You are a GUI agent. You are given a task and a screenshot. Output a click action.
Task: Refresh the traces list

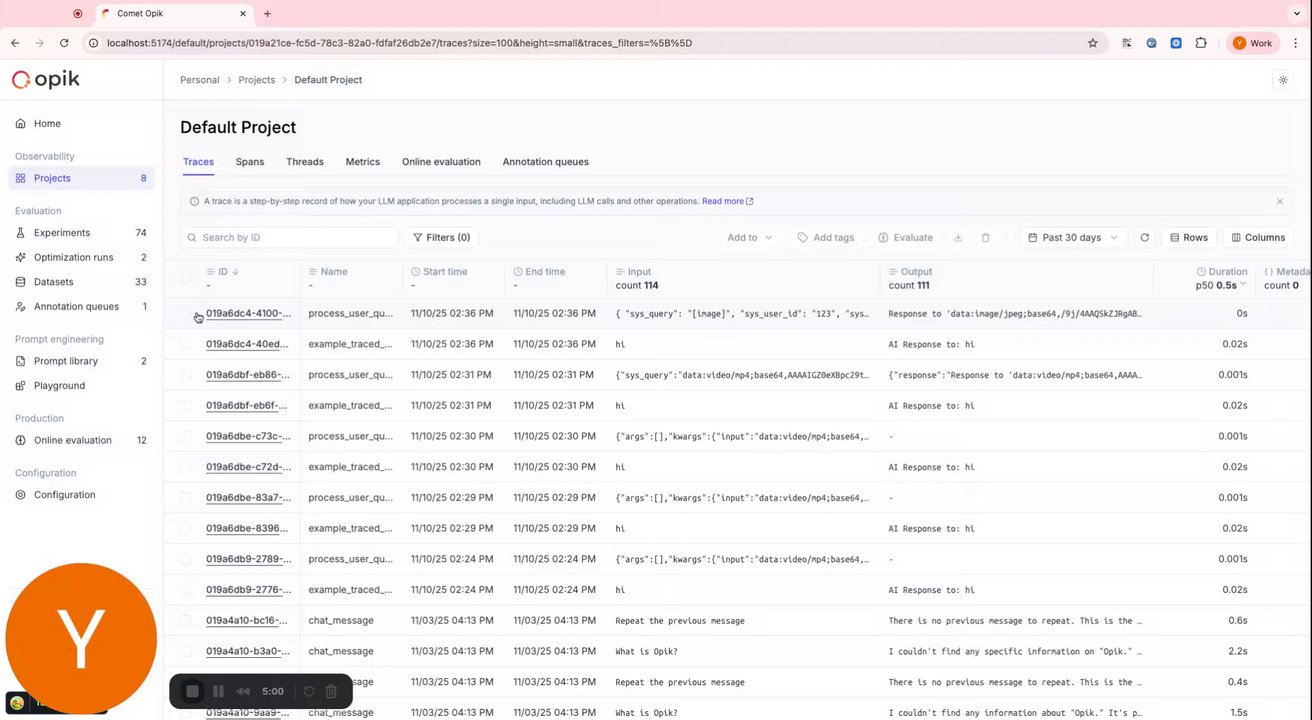[1144, 238]
